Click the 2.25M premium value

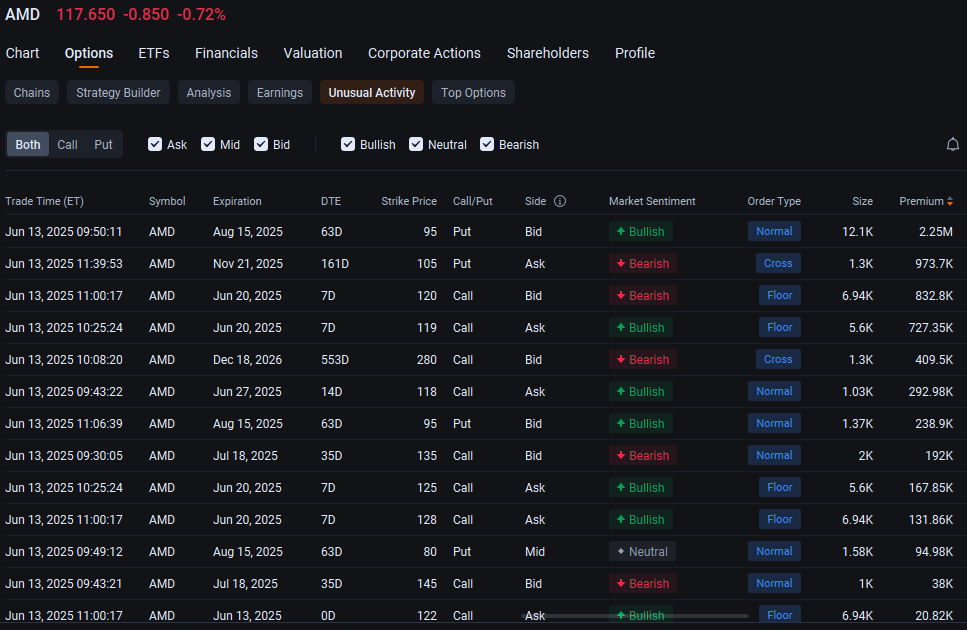click(936, 232)
